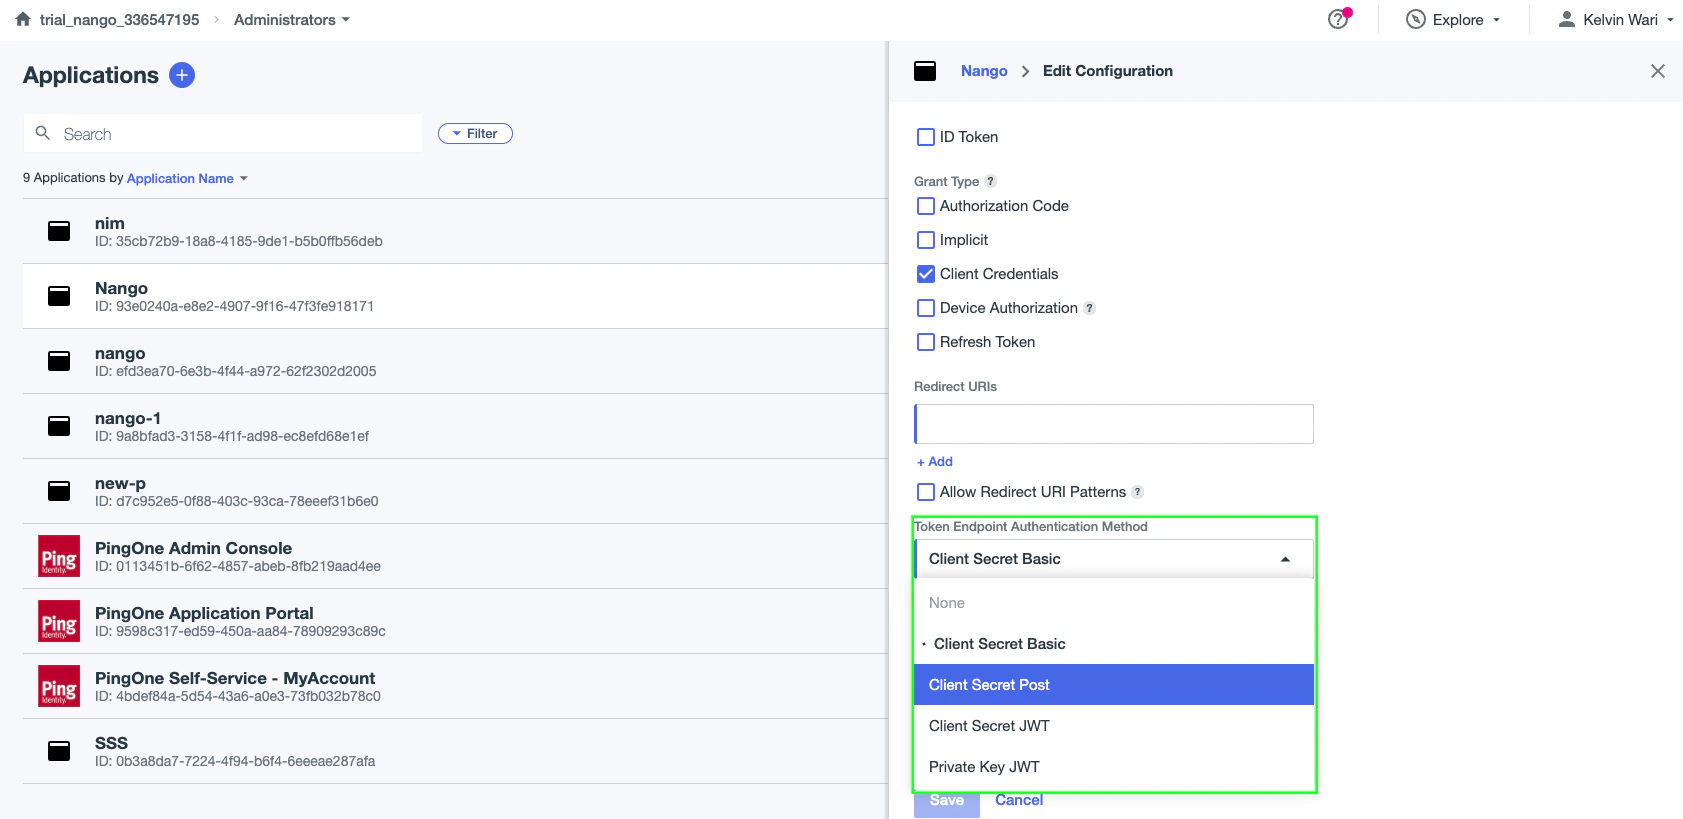The image size is (1683, 819).
Task: Uncheck the Client Credentials grant type
Action: 926,274
